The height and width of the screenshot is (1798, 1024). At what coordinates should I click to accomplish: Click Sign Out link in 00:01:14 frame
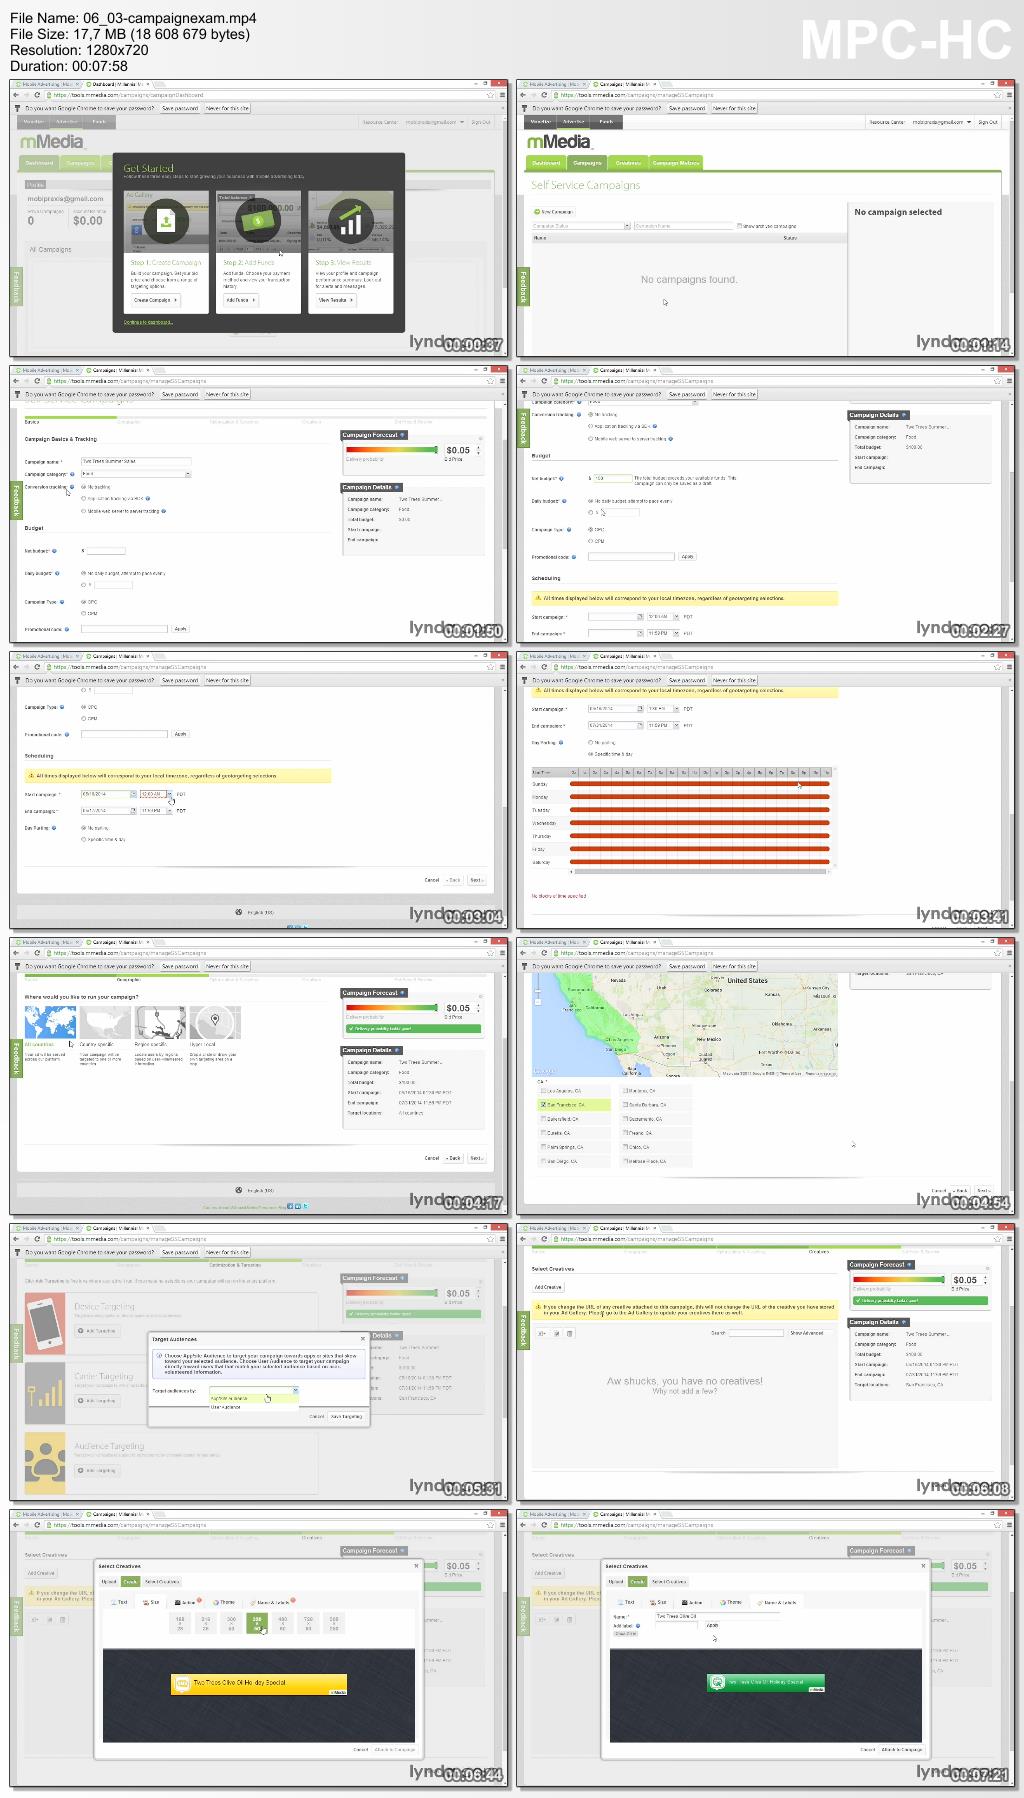[x=988, y=122]
